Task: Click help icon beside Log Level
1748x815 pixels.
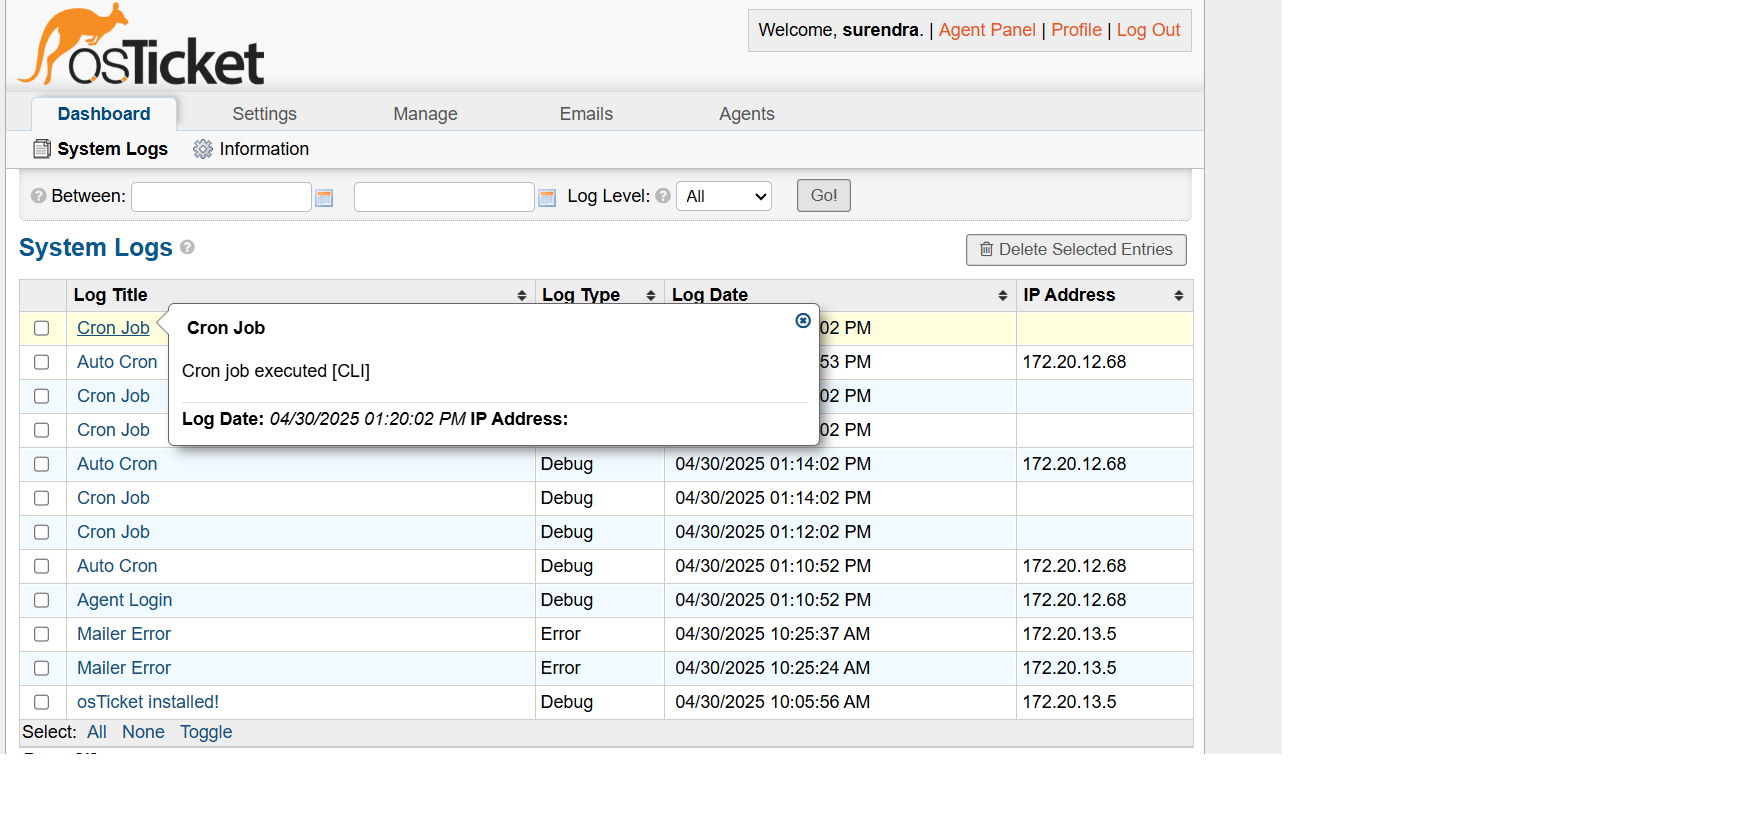Action: click(663, 196)
